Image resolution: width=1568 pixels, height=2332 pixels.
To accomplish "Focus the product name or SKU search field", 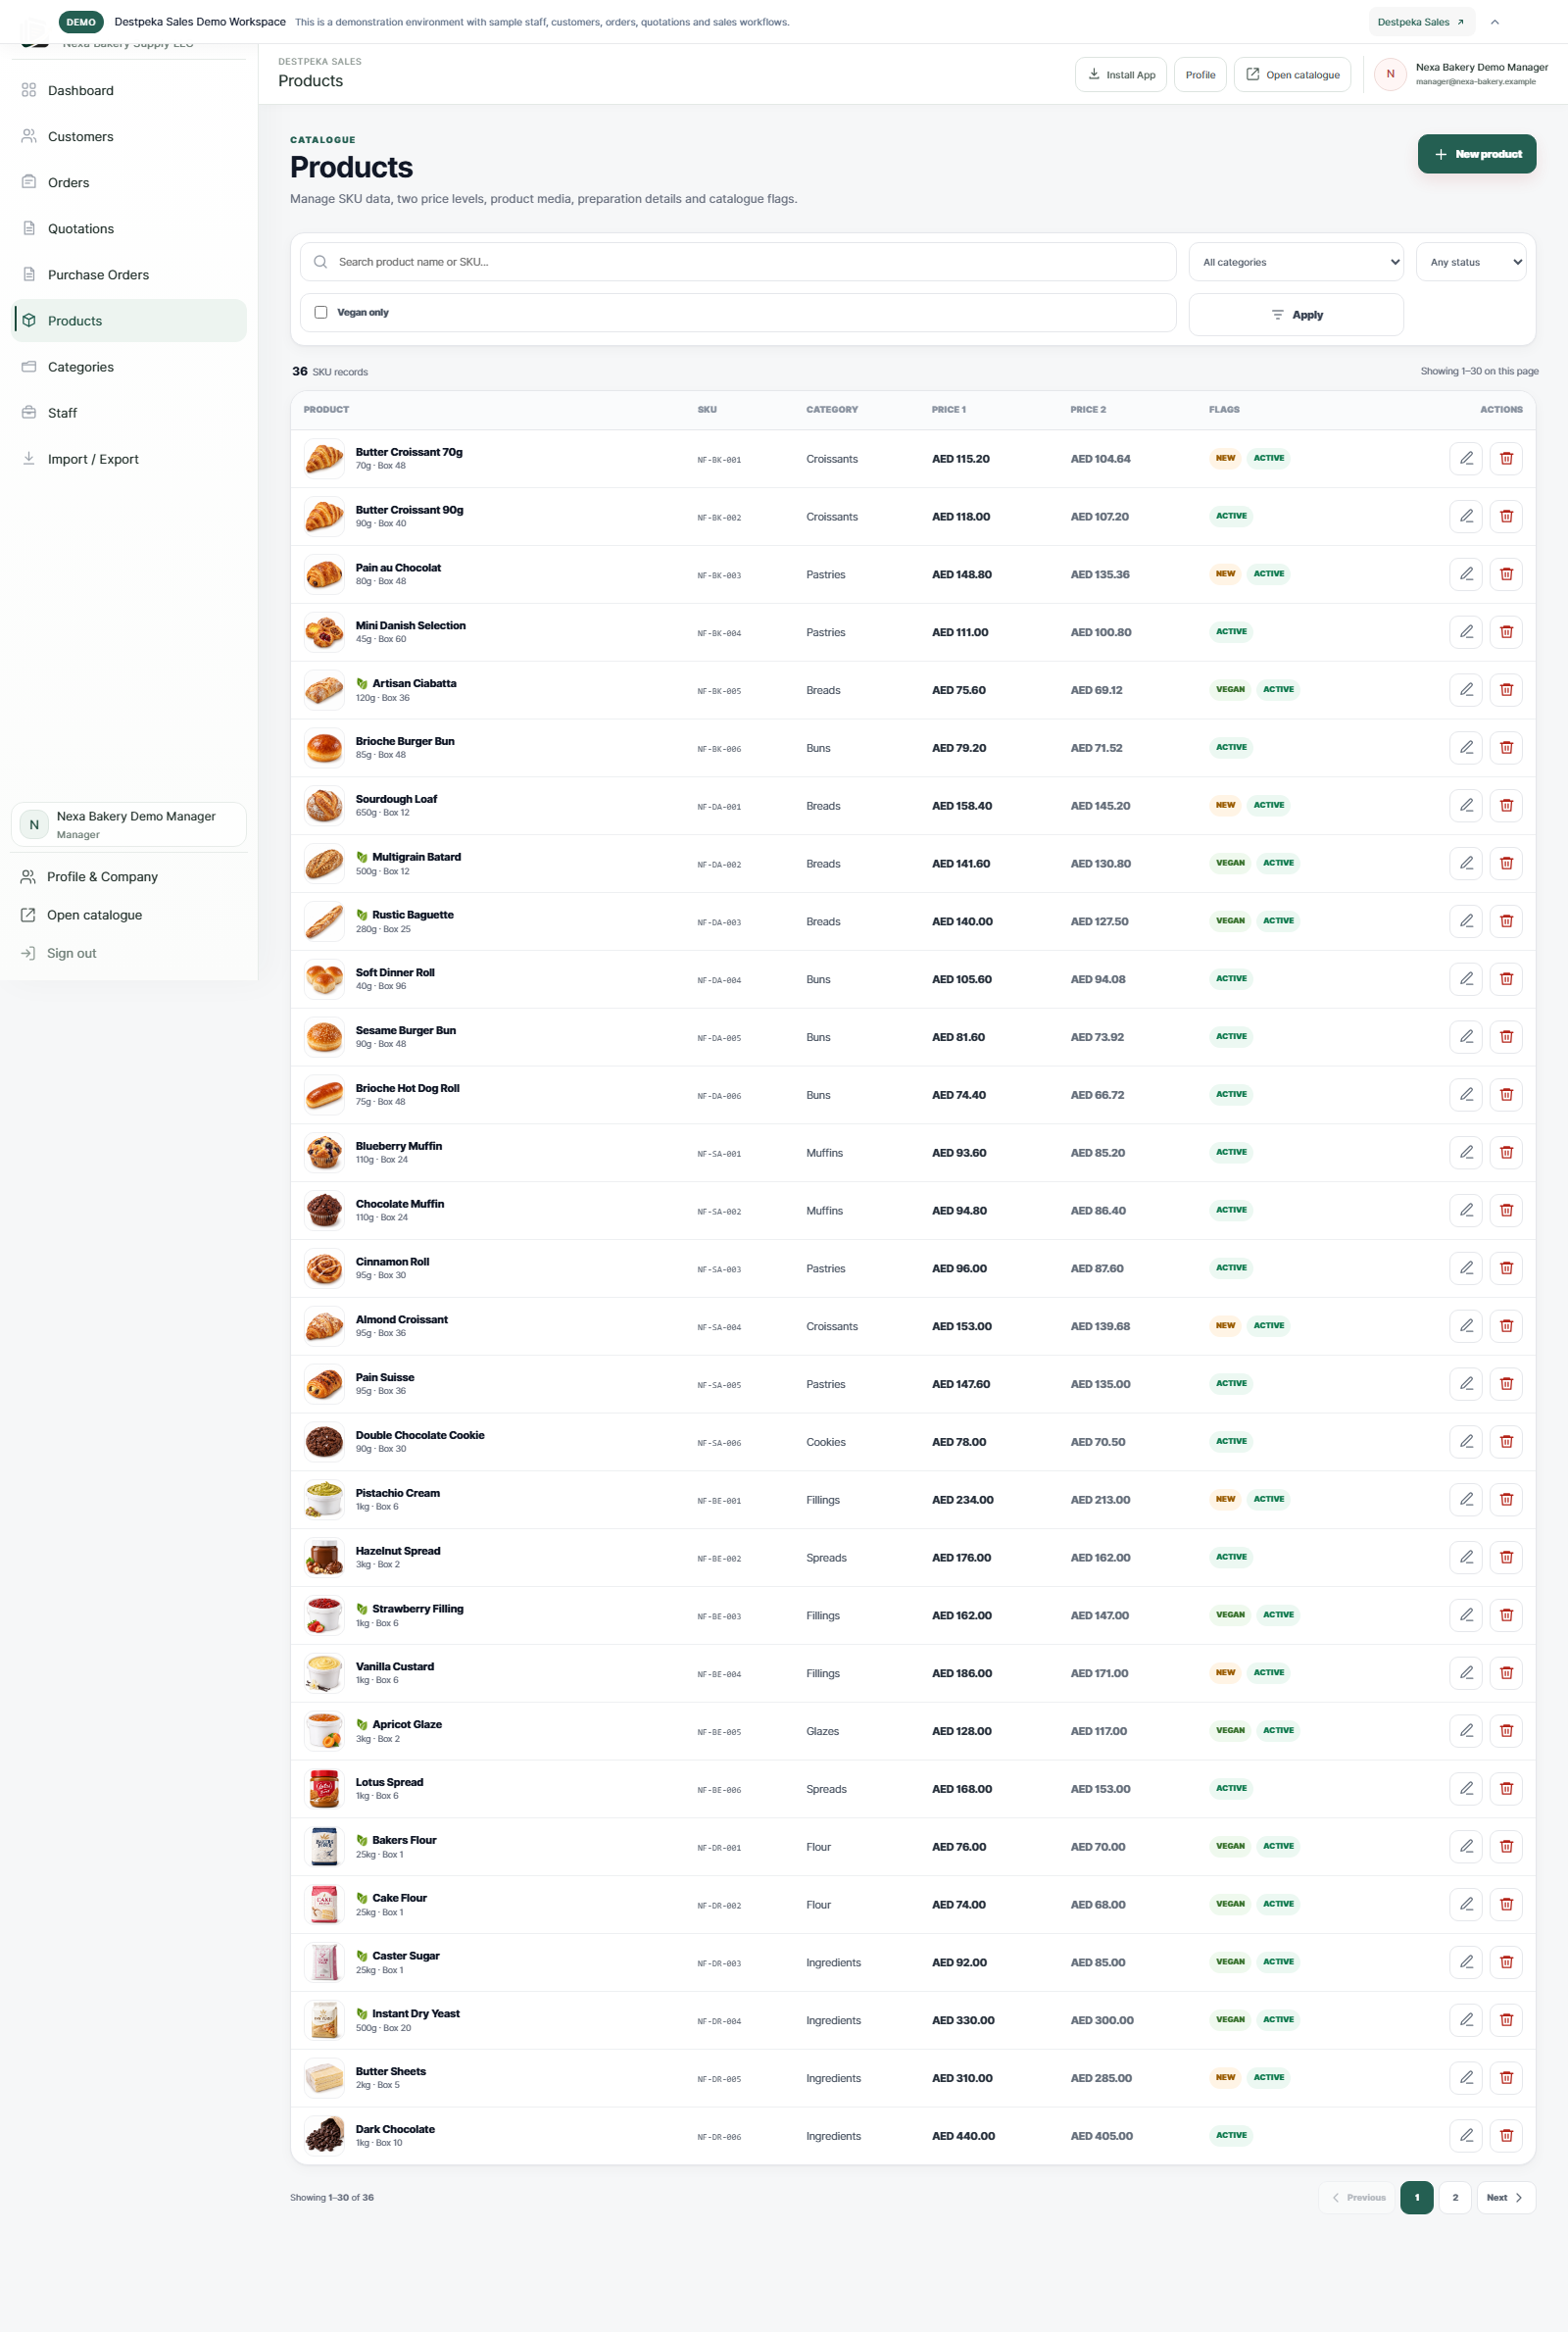I will pos(738,262).
